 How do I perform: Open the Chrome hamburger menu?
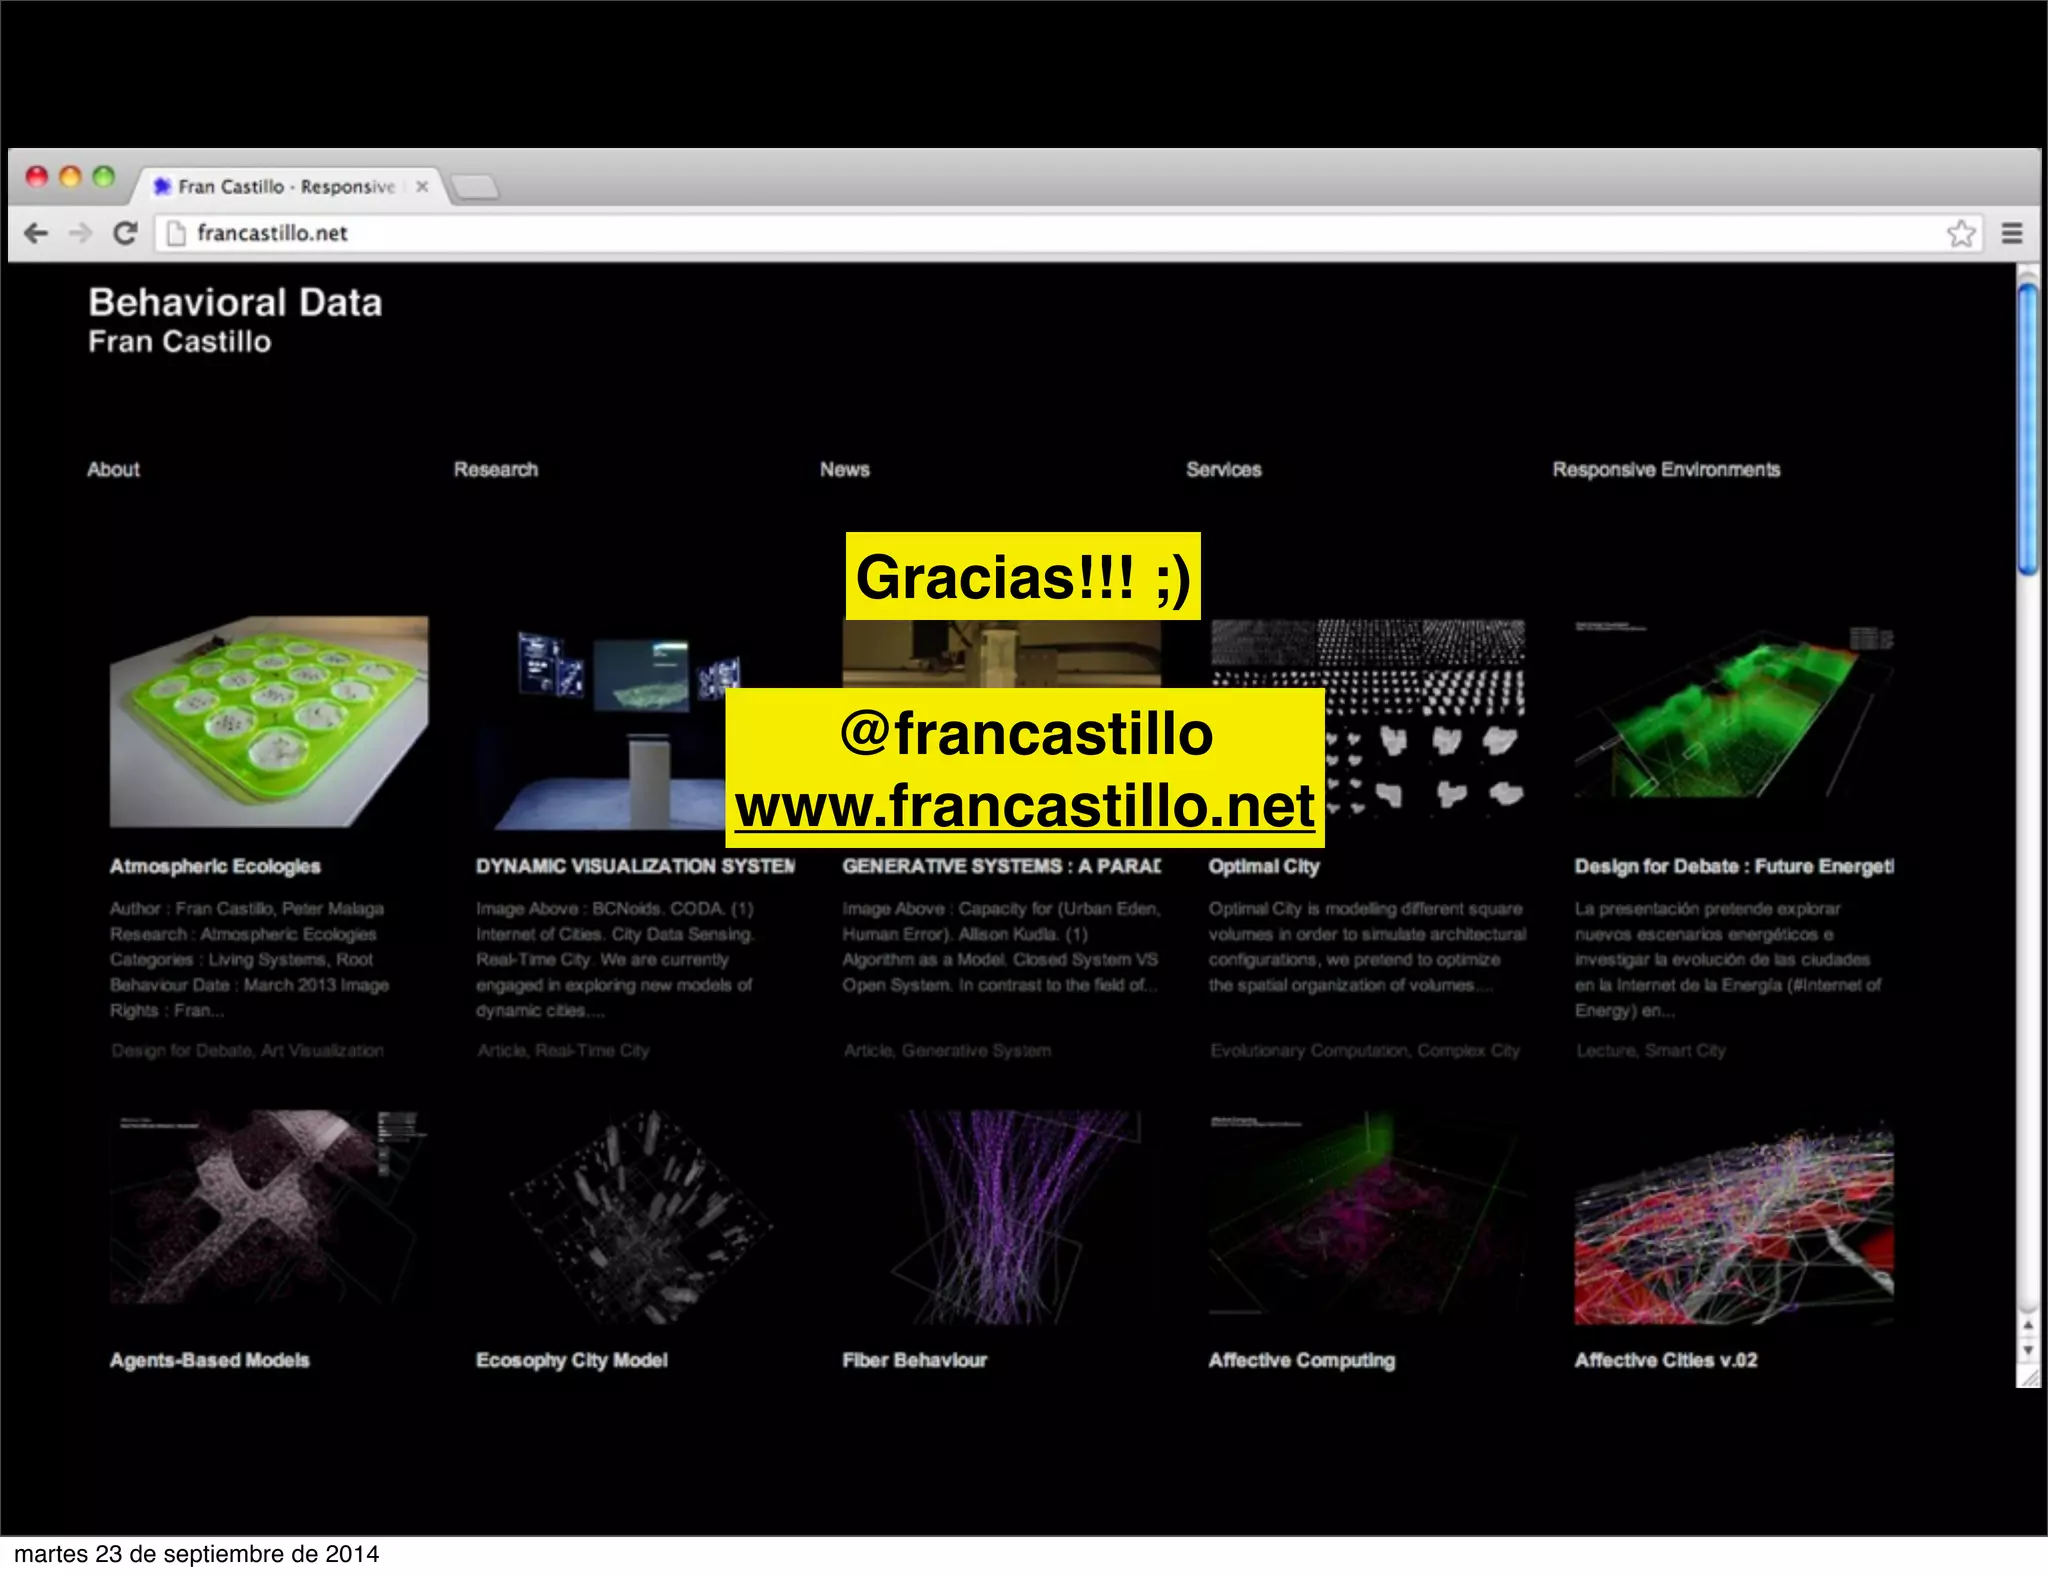pos(2012,233)
